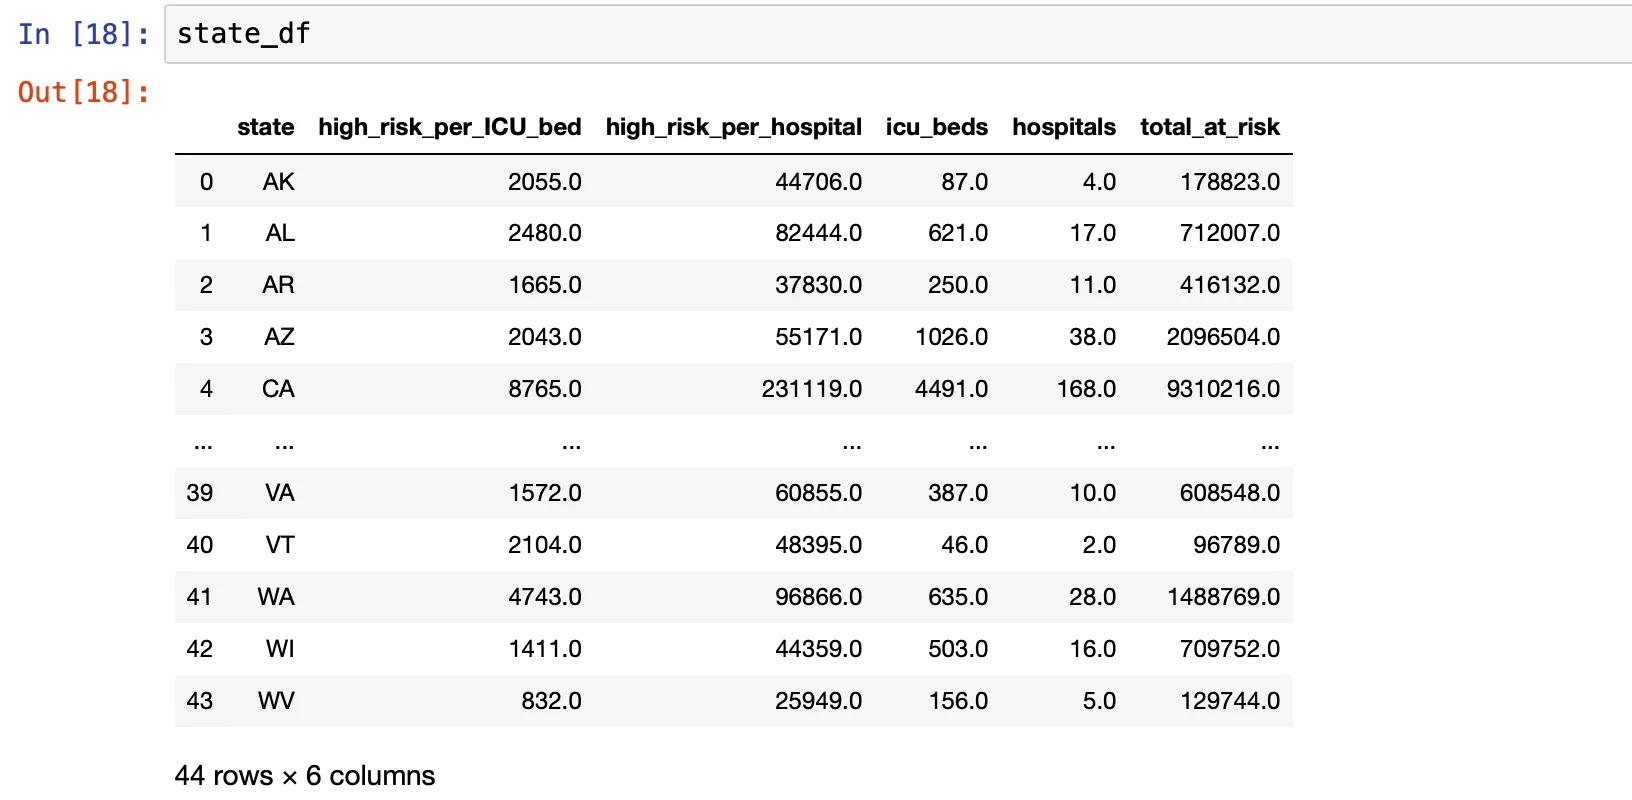Click the In [18] prompt label

[83, 34]
